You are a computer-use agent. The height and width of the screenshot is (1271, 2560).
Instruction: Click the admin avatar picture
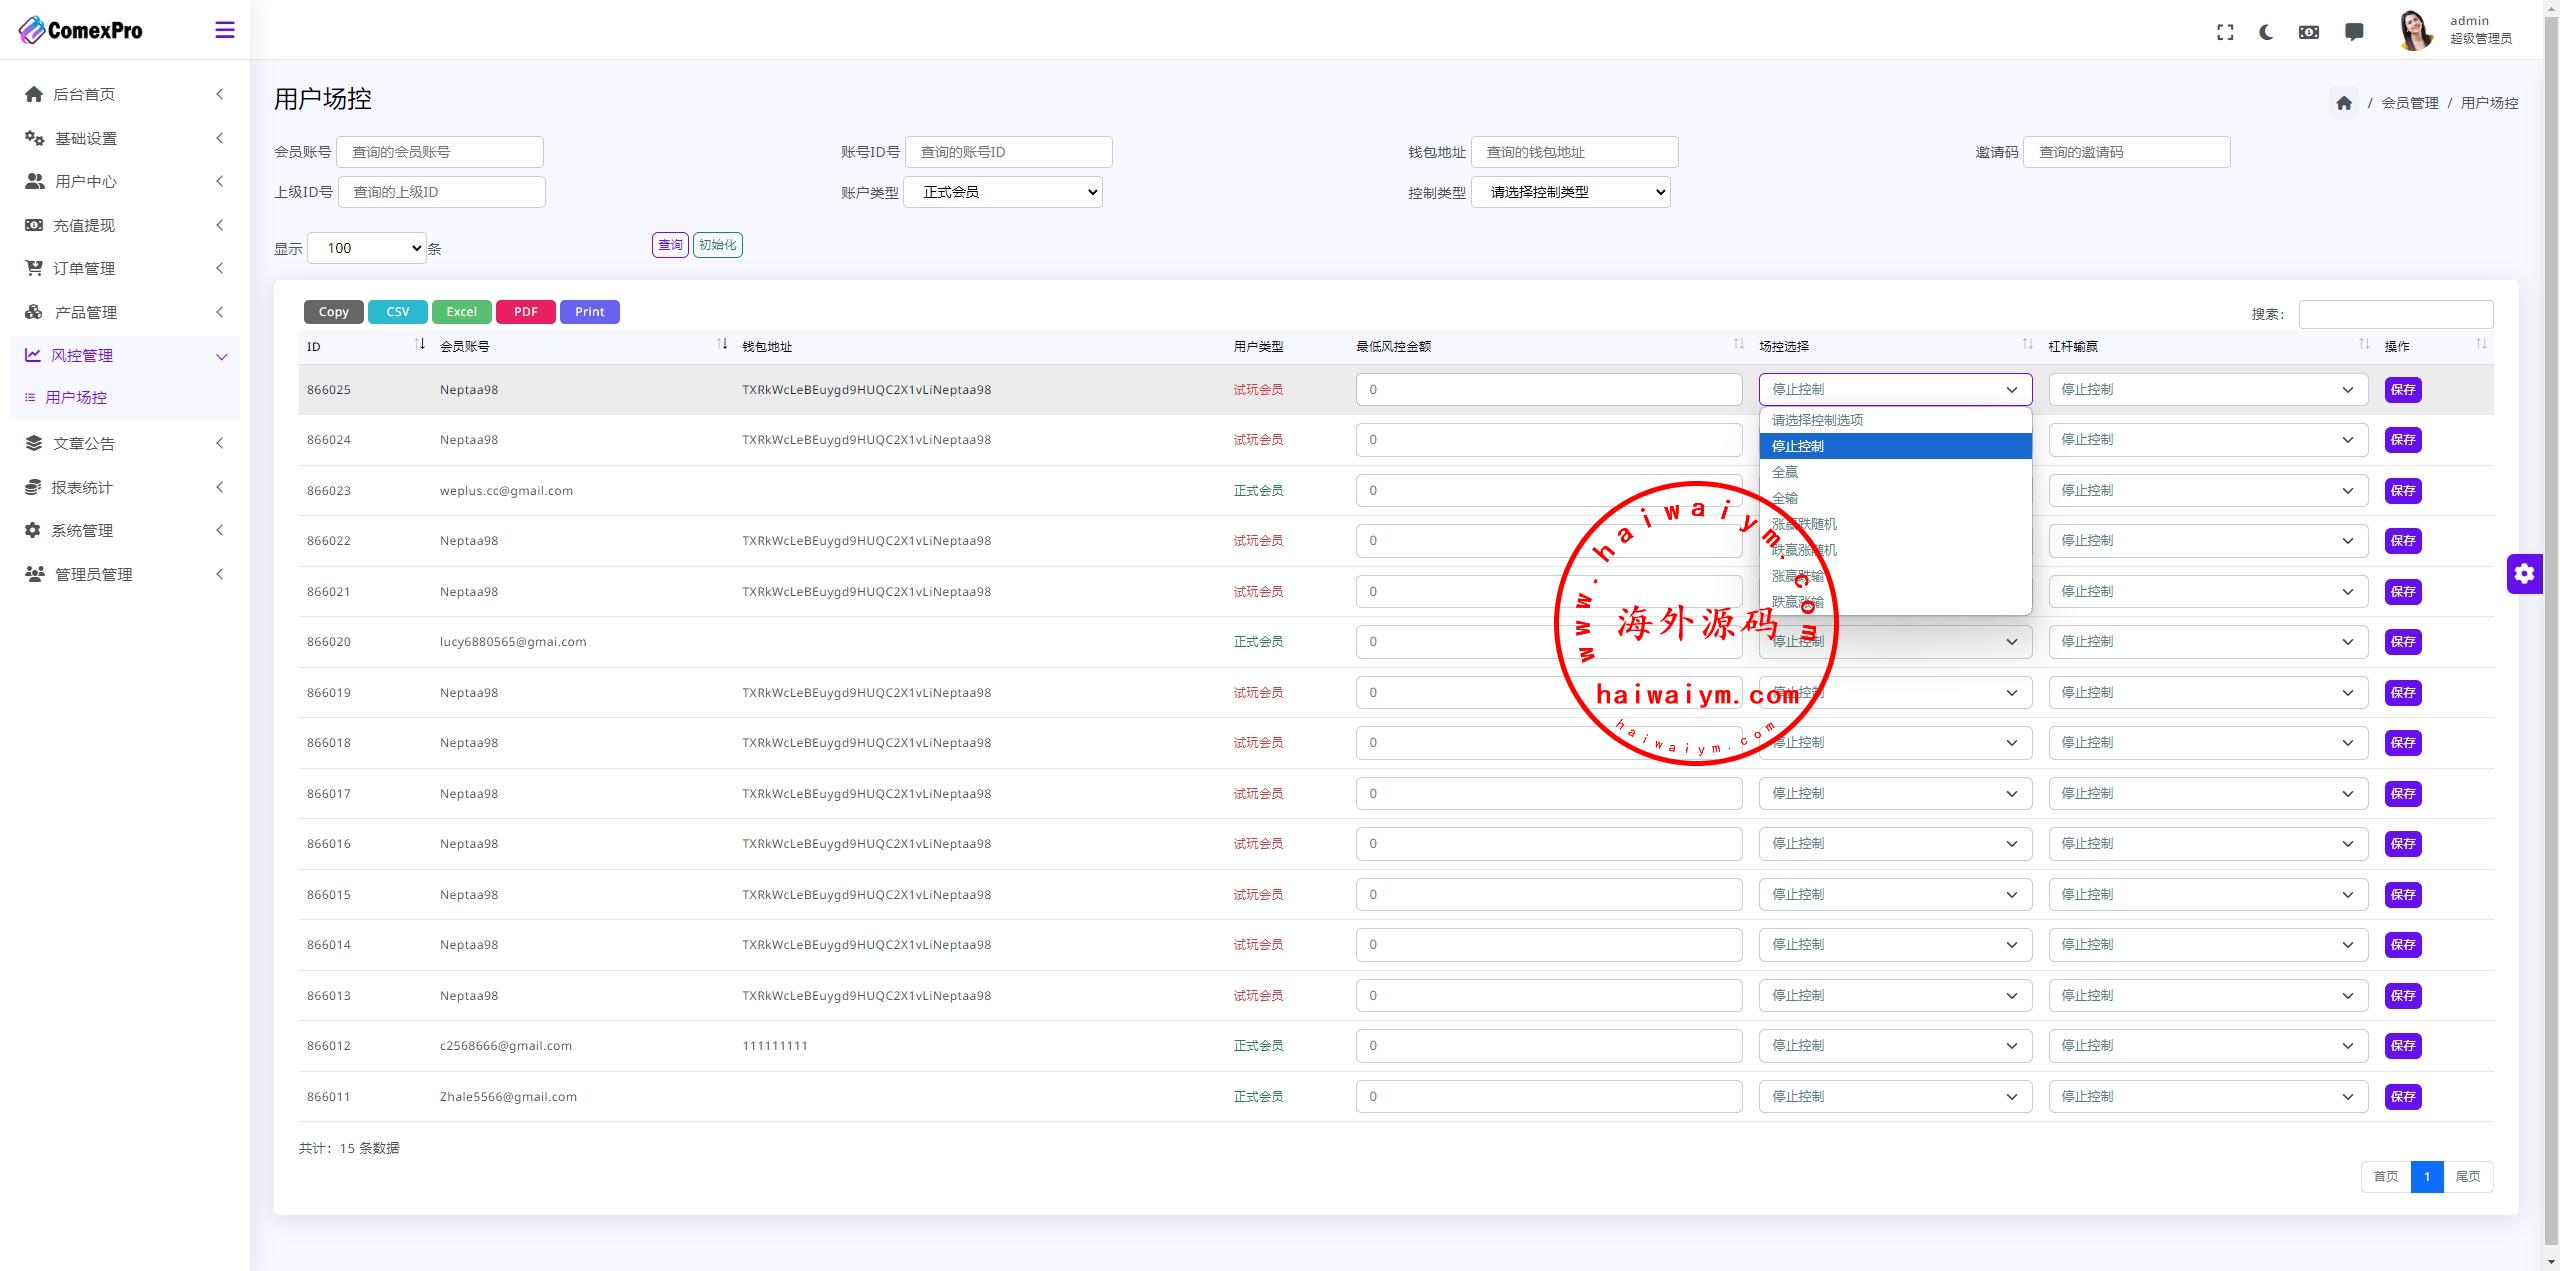(x=2415, y=30)
